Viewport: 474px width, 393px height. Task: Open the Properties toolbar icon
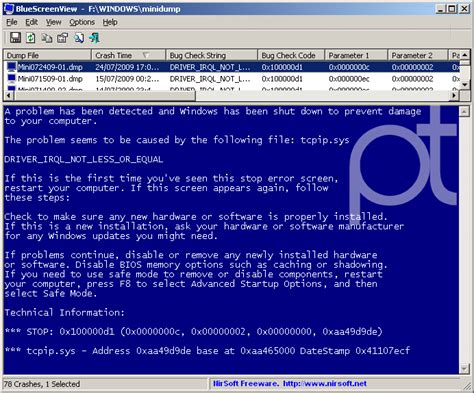(x=62, y=38)
